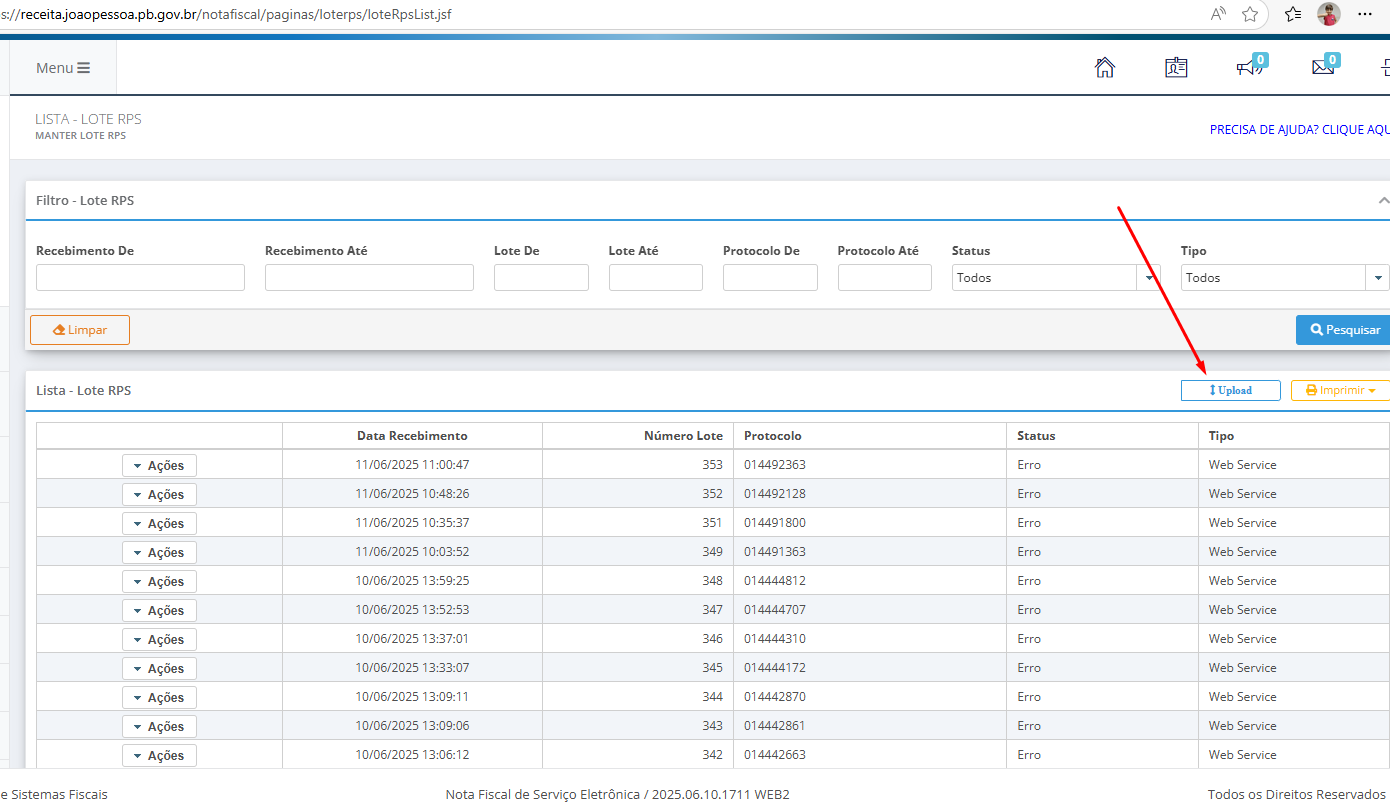Open the Menu hamburger button
This screenshot has height=805, width=1390.
point(63,68)
